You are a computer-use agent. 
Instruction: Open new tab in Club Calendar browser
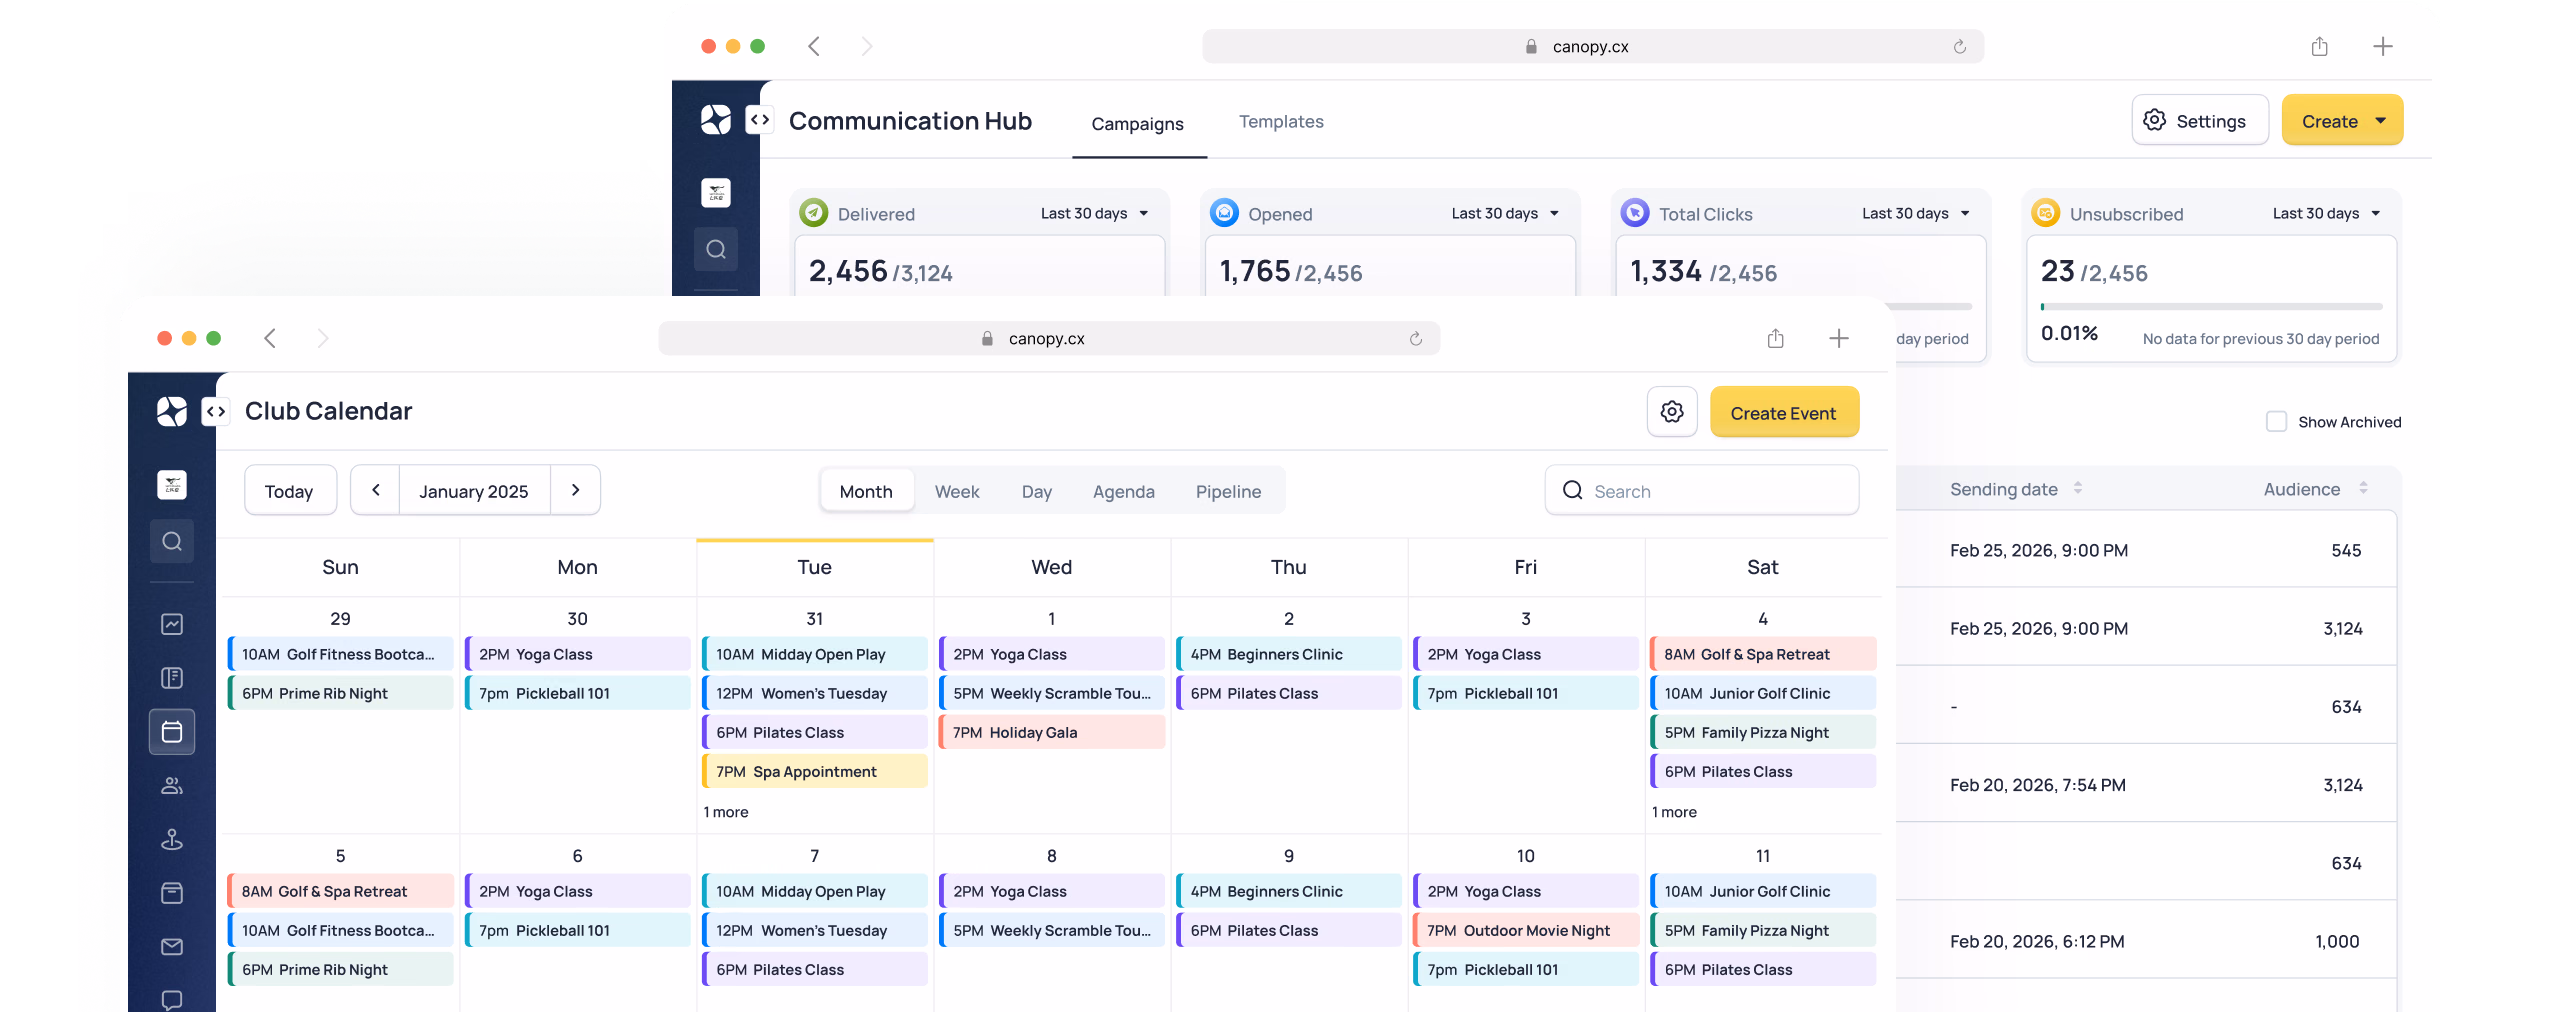point(1839,338)
